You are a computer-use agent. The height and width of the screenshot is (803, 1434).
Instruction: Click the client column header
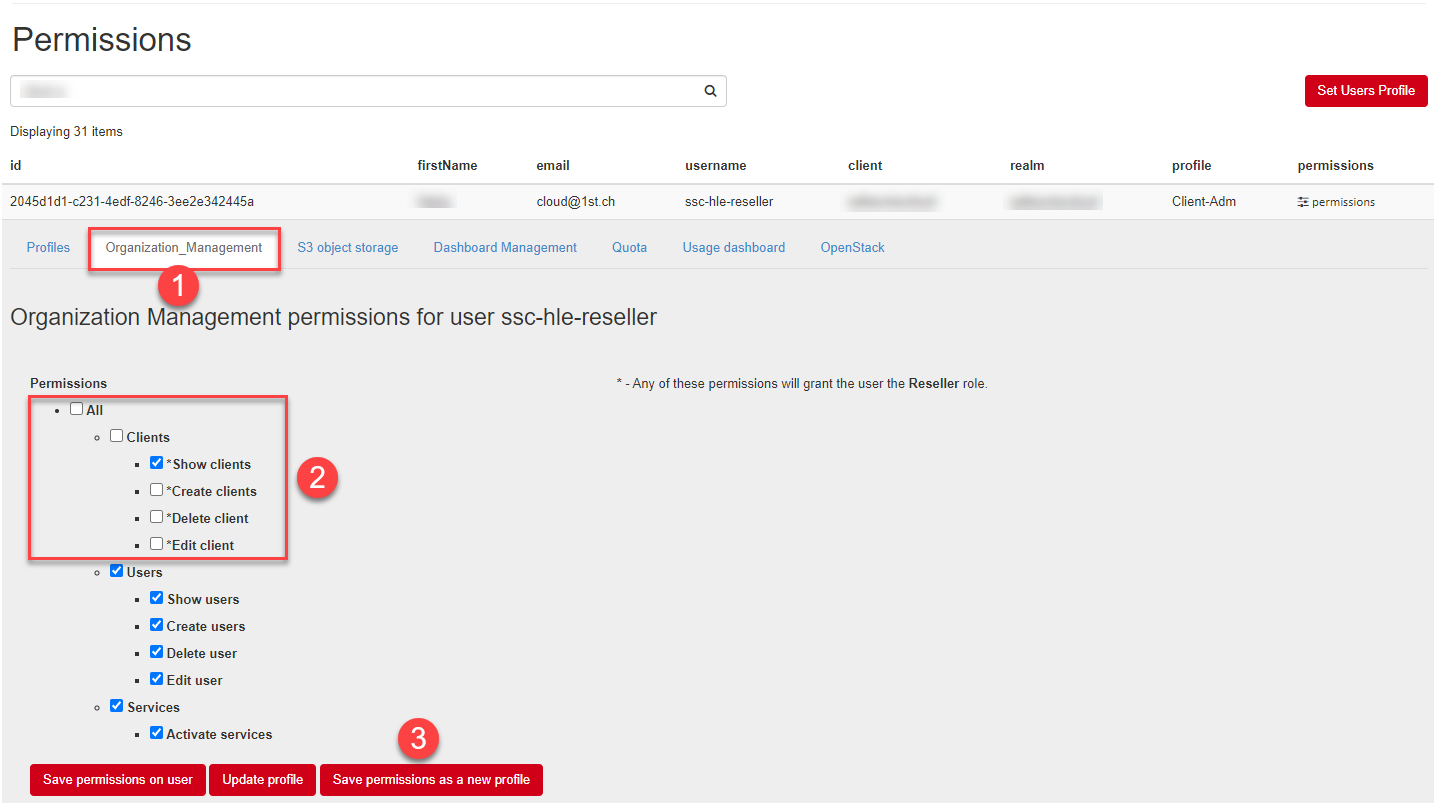pyautogui.click(x=865, y=166)
